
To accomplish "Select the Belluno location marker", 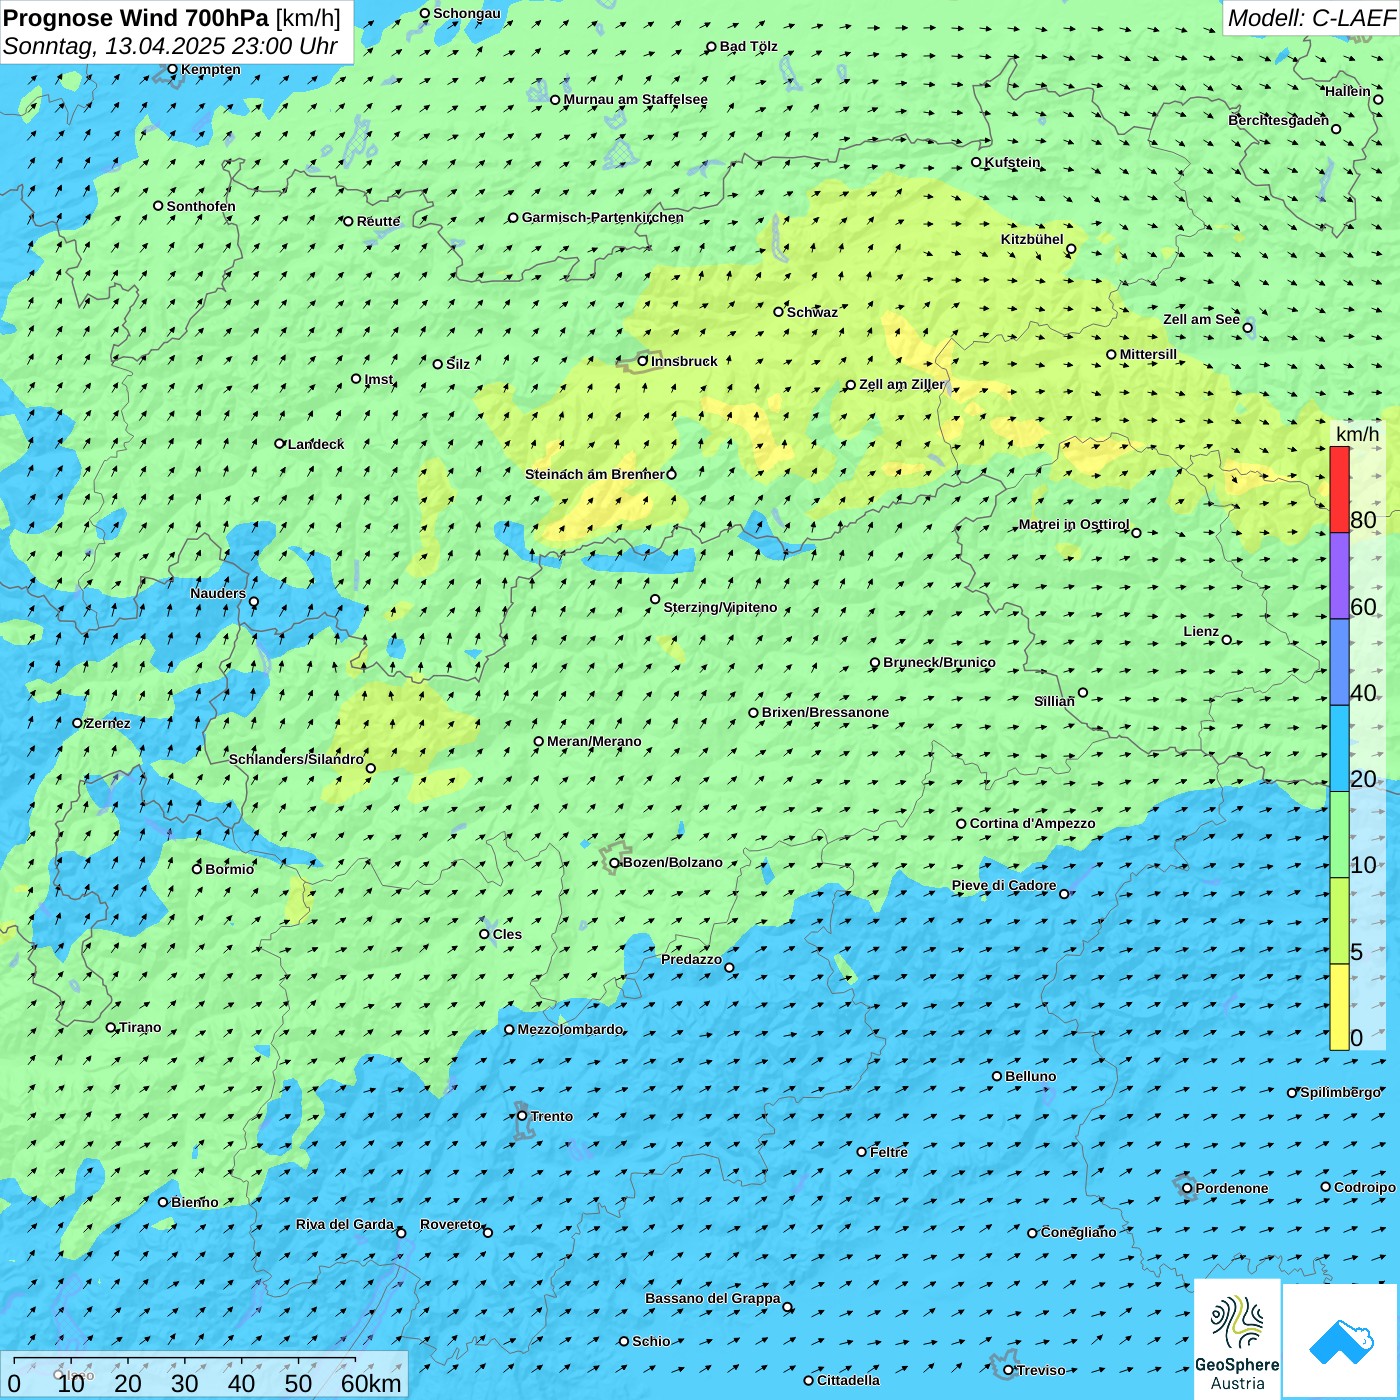I will click(x=997, y=1076).
